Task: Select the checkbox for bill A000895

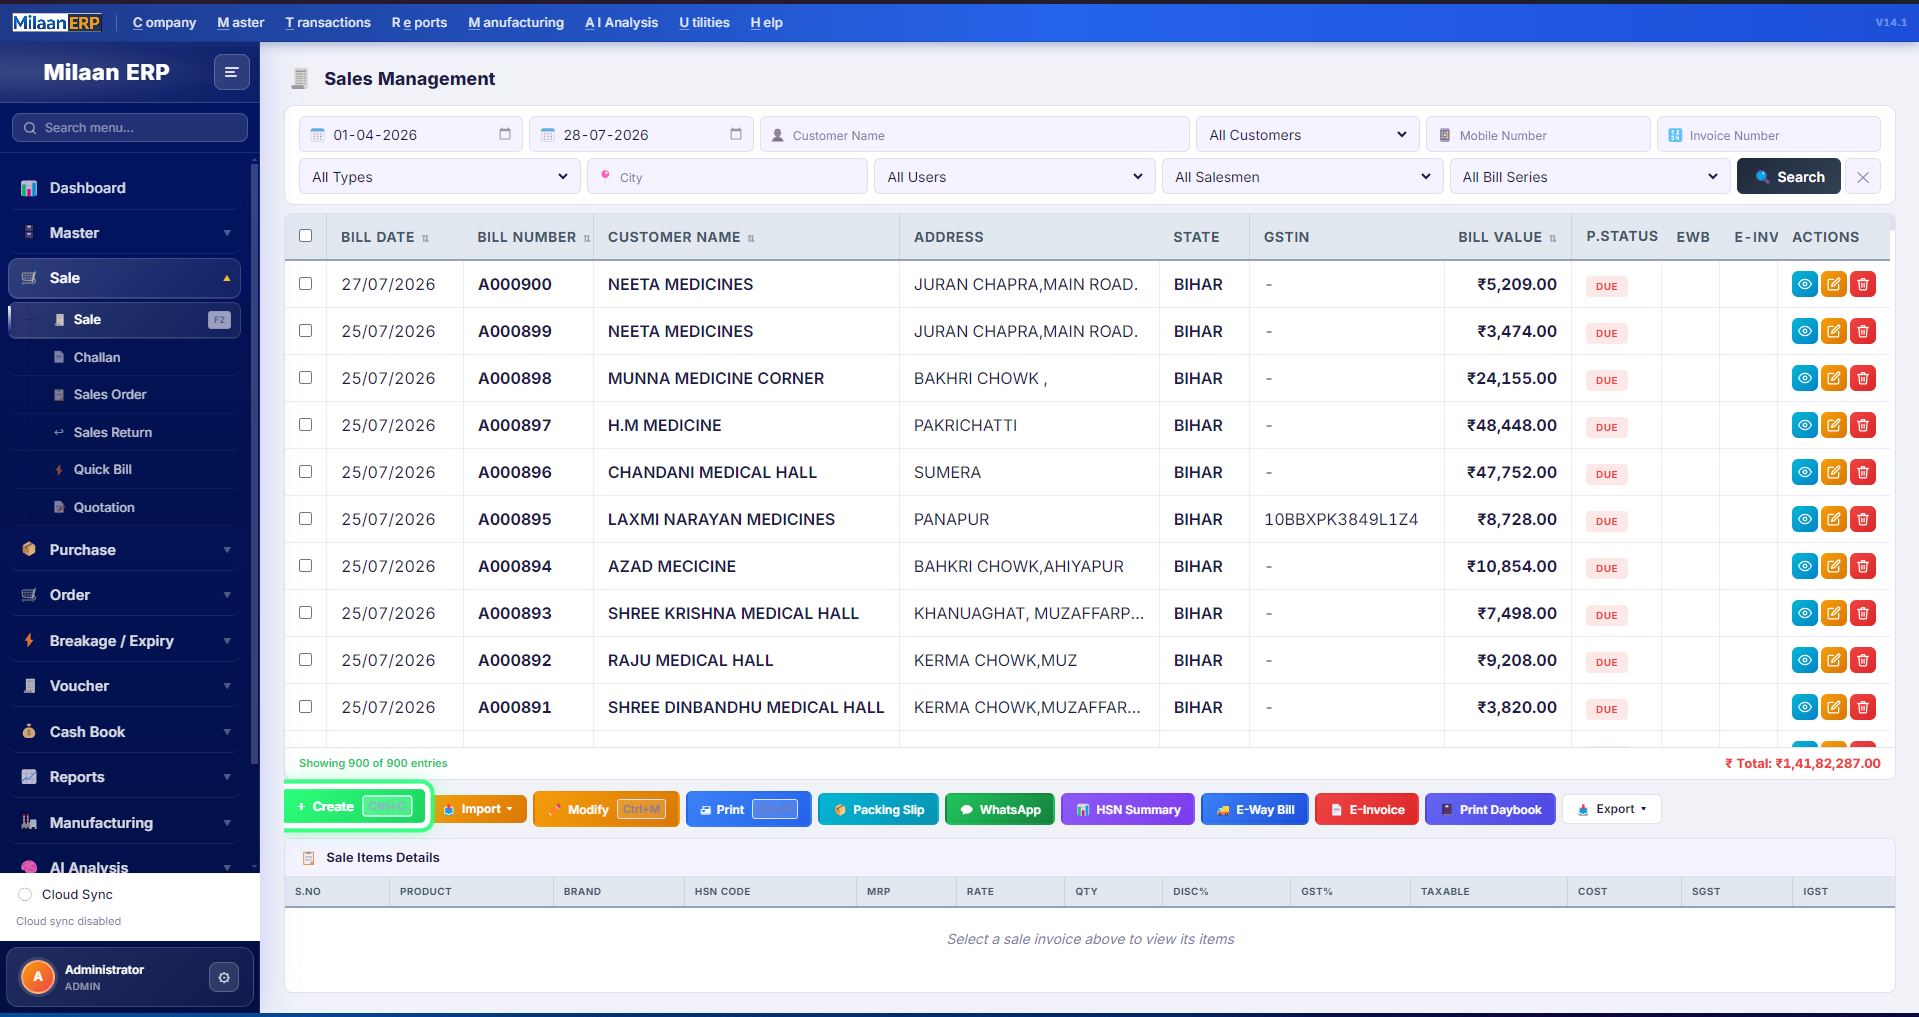Action: point(305,519)
